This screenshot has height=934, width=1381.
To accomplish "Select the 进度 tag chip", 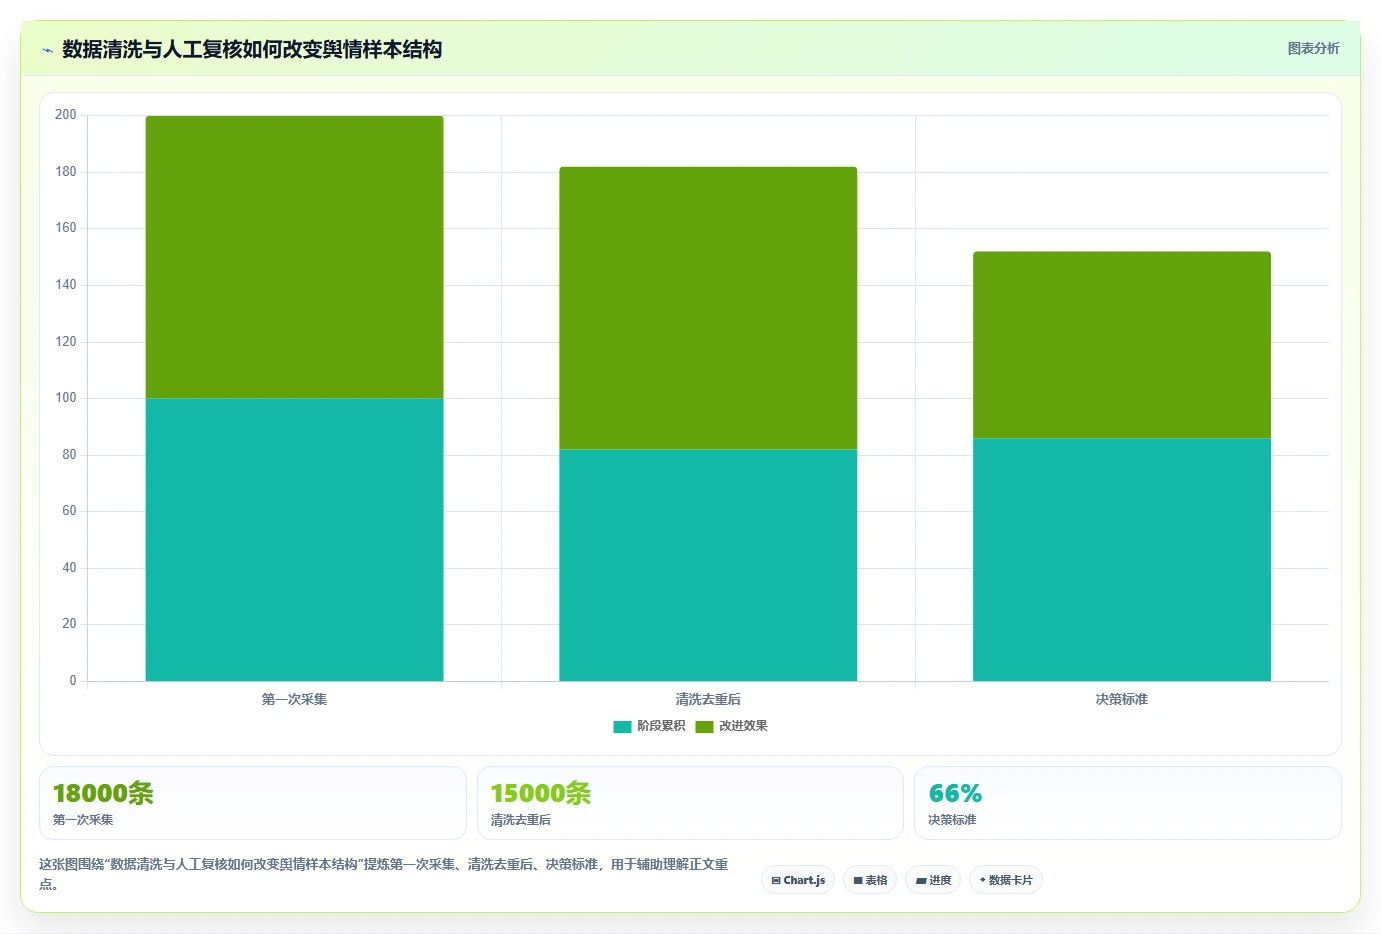I will coord(934,880).
